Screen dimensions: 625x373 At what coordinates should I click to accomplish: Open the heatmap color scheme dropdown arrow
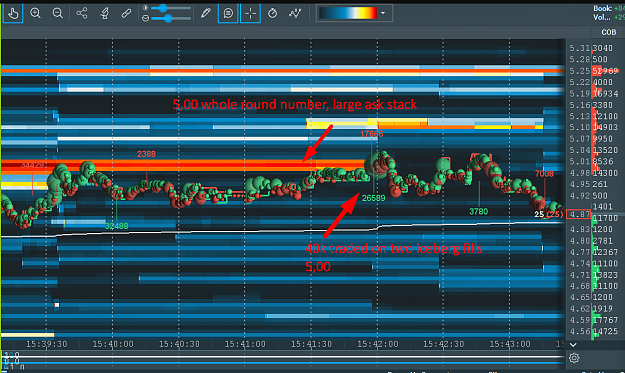[x=383, y=13]
